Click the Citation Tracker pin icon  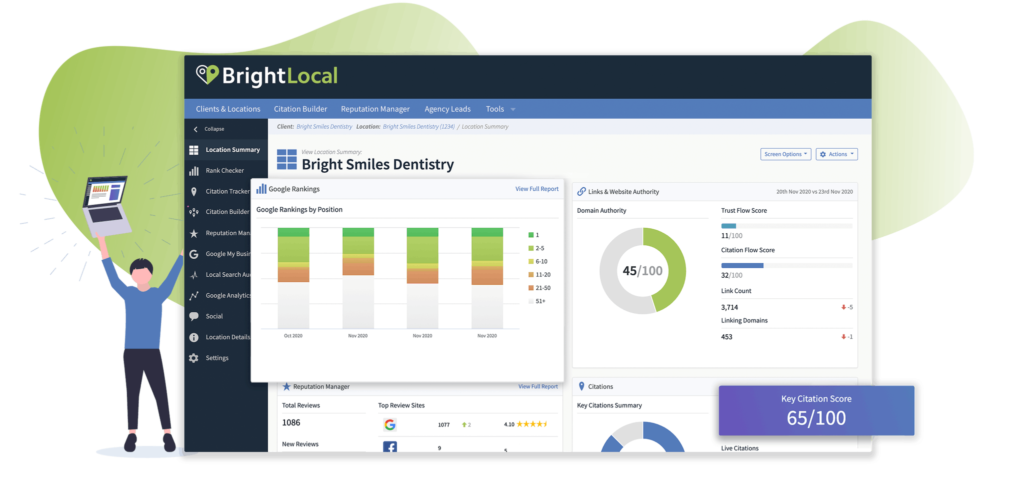[x=194, y=191]
